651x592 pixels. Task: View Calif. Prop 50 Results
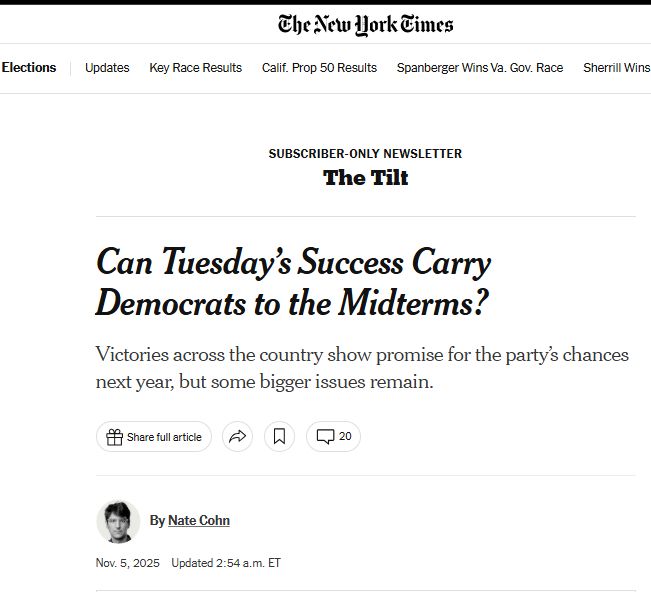(319, 68)
